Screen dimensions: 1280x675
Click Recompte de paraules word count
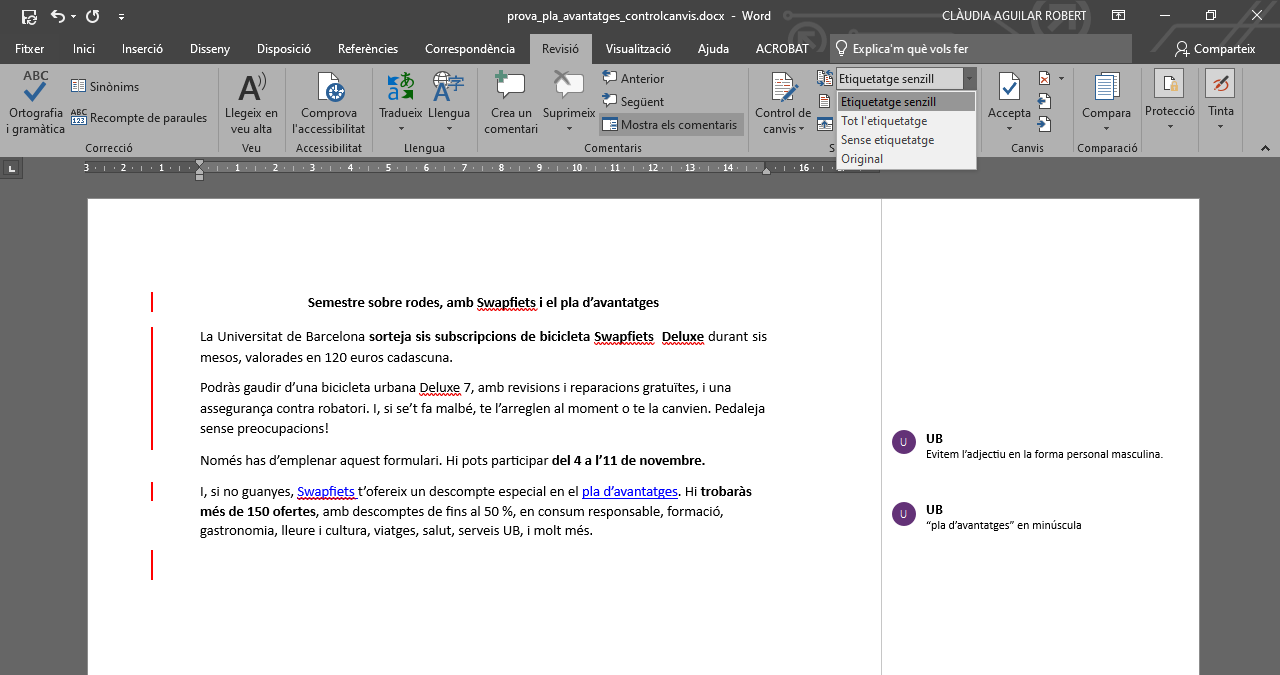click(139, 118)
